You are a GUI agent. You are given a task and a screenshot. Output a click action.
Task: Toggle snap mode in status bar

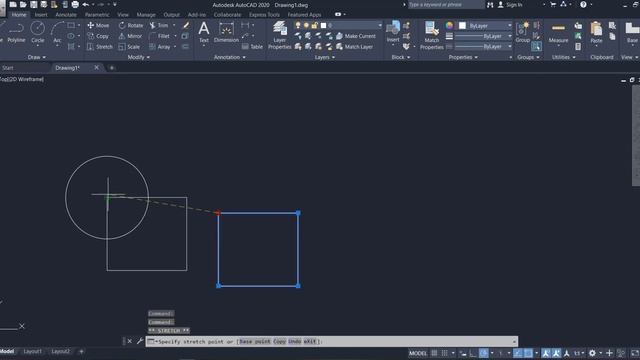click(x=444, y=353)
